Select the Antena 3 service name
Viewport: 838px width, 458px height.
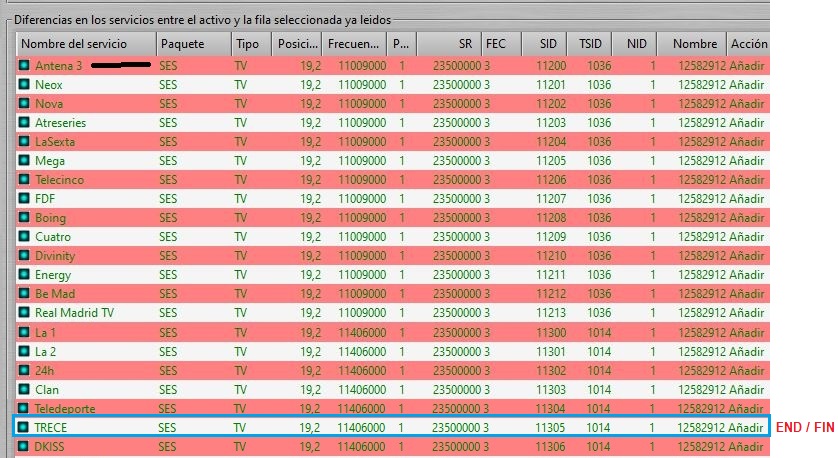click(x=59, y=66)
